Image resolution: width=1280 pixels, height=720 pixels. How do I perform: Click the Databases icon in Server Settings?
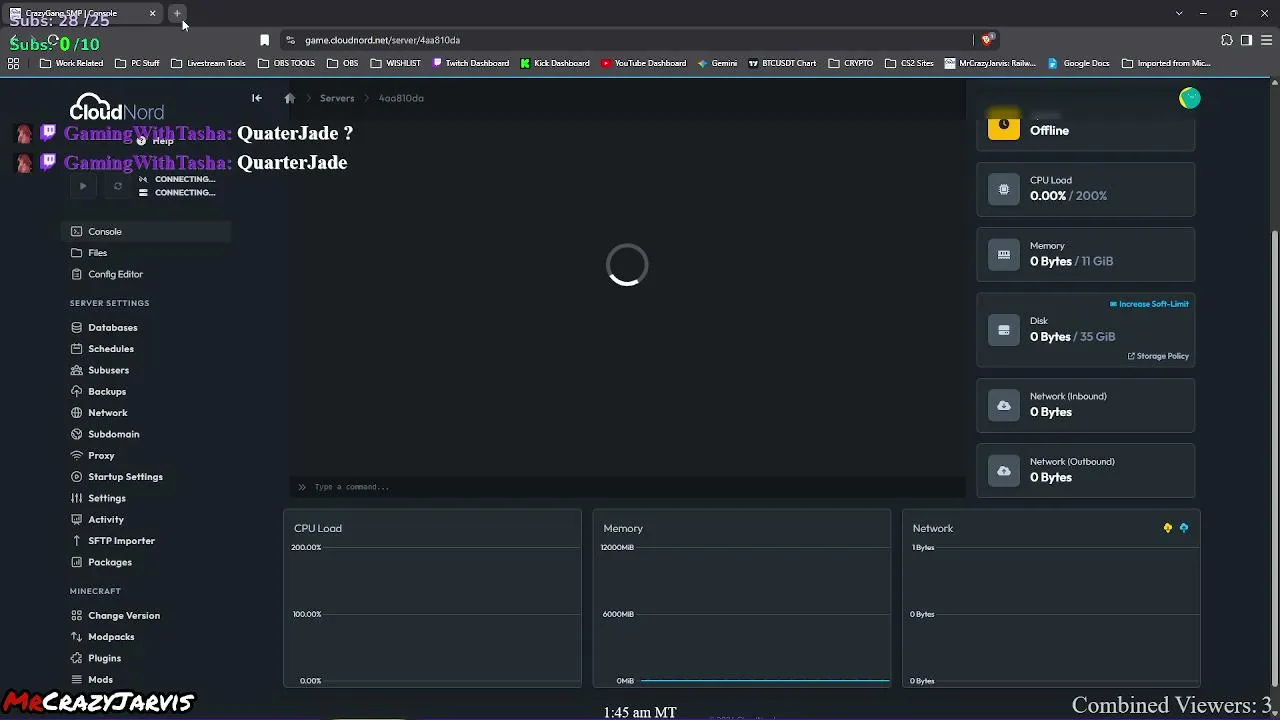coord(77,328)
